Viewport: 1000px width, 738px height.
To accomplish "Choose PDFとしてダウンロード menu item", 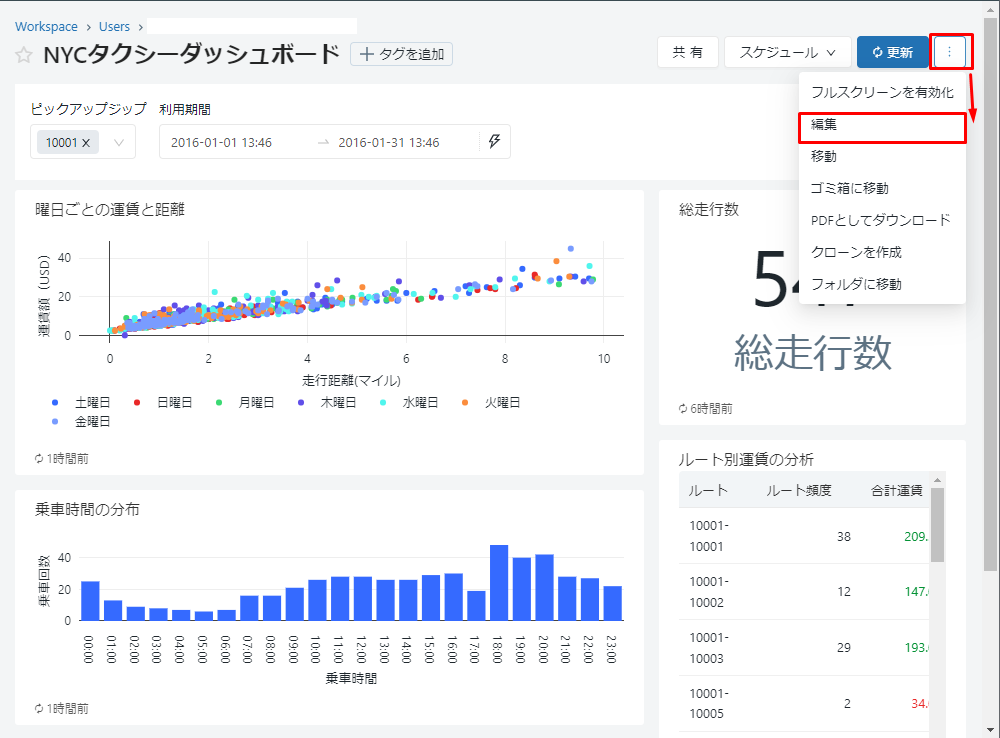I will 881,220.
